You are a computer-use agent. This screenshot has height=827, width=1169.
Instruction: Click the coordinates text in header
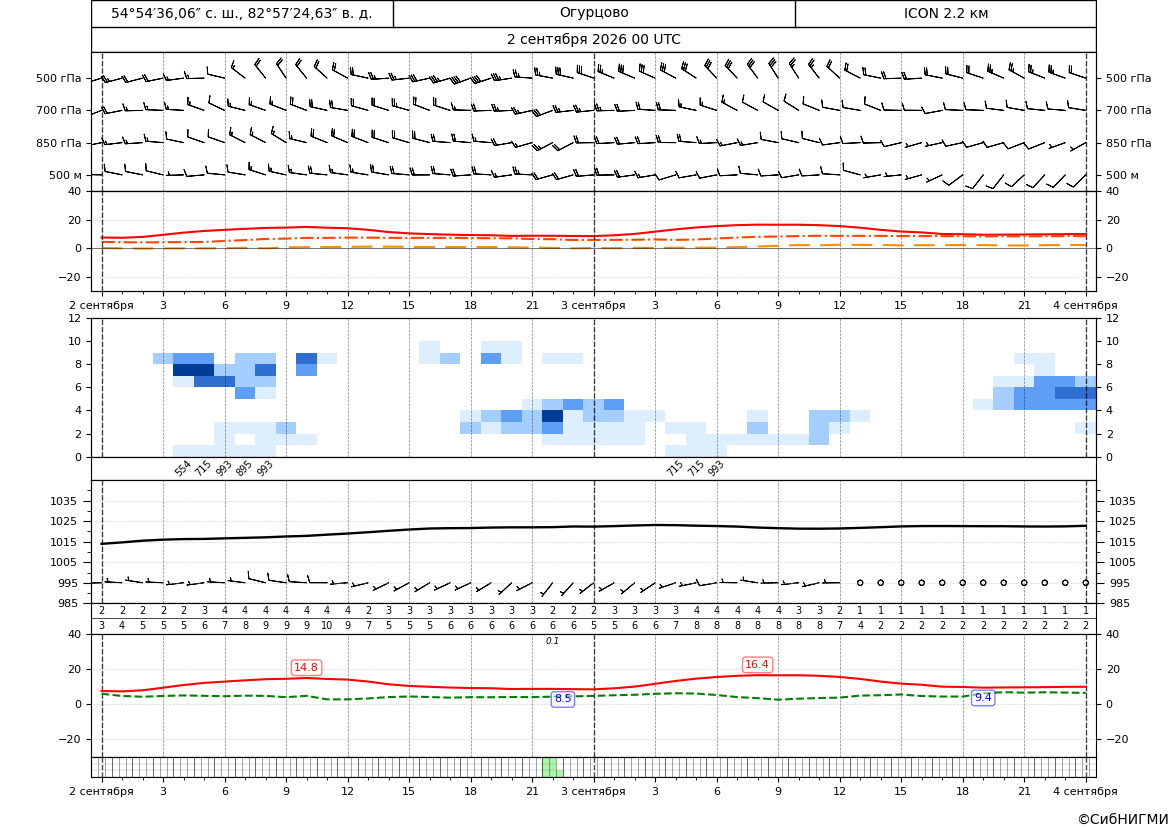click(x=242, y=13)
